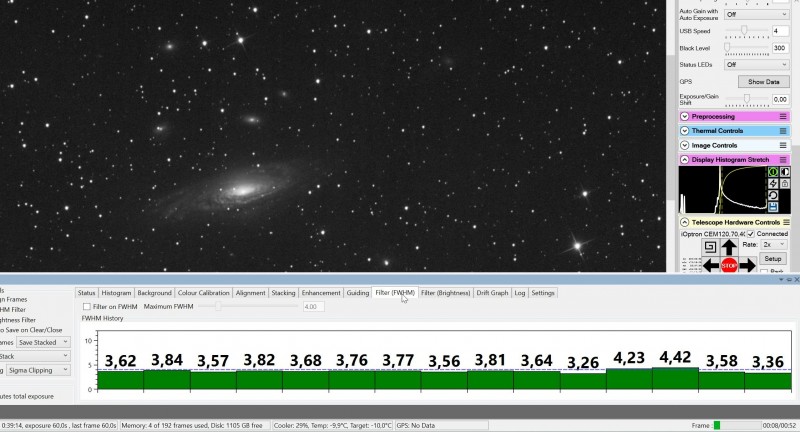Collapse the Telescope Hardware Controls section
The image size is (800, 432).
(x=685, y=222)
